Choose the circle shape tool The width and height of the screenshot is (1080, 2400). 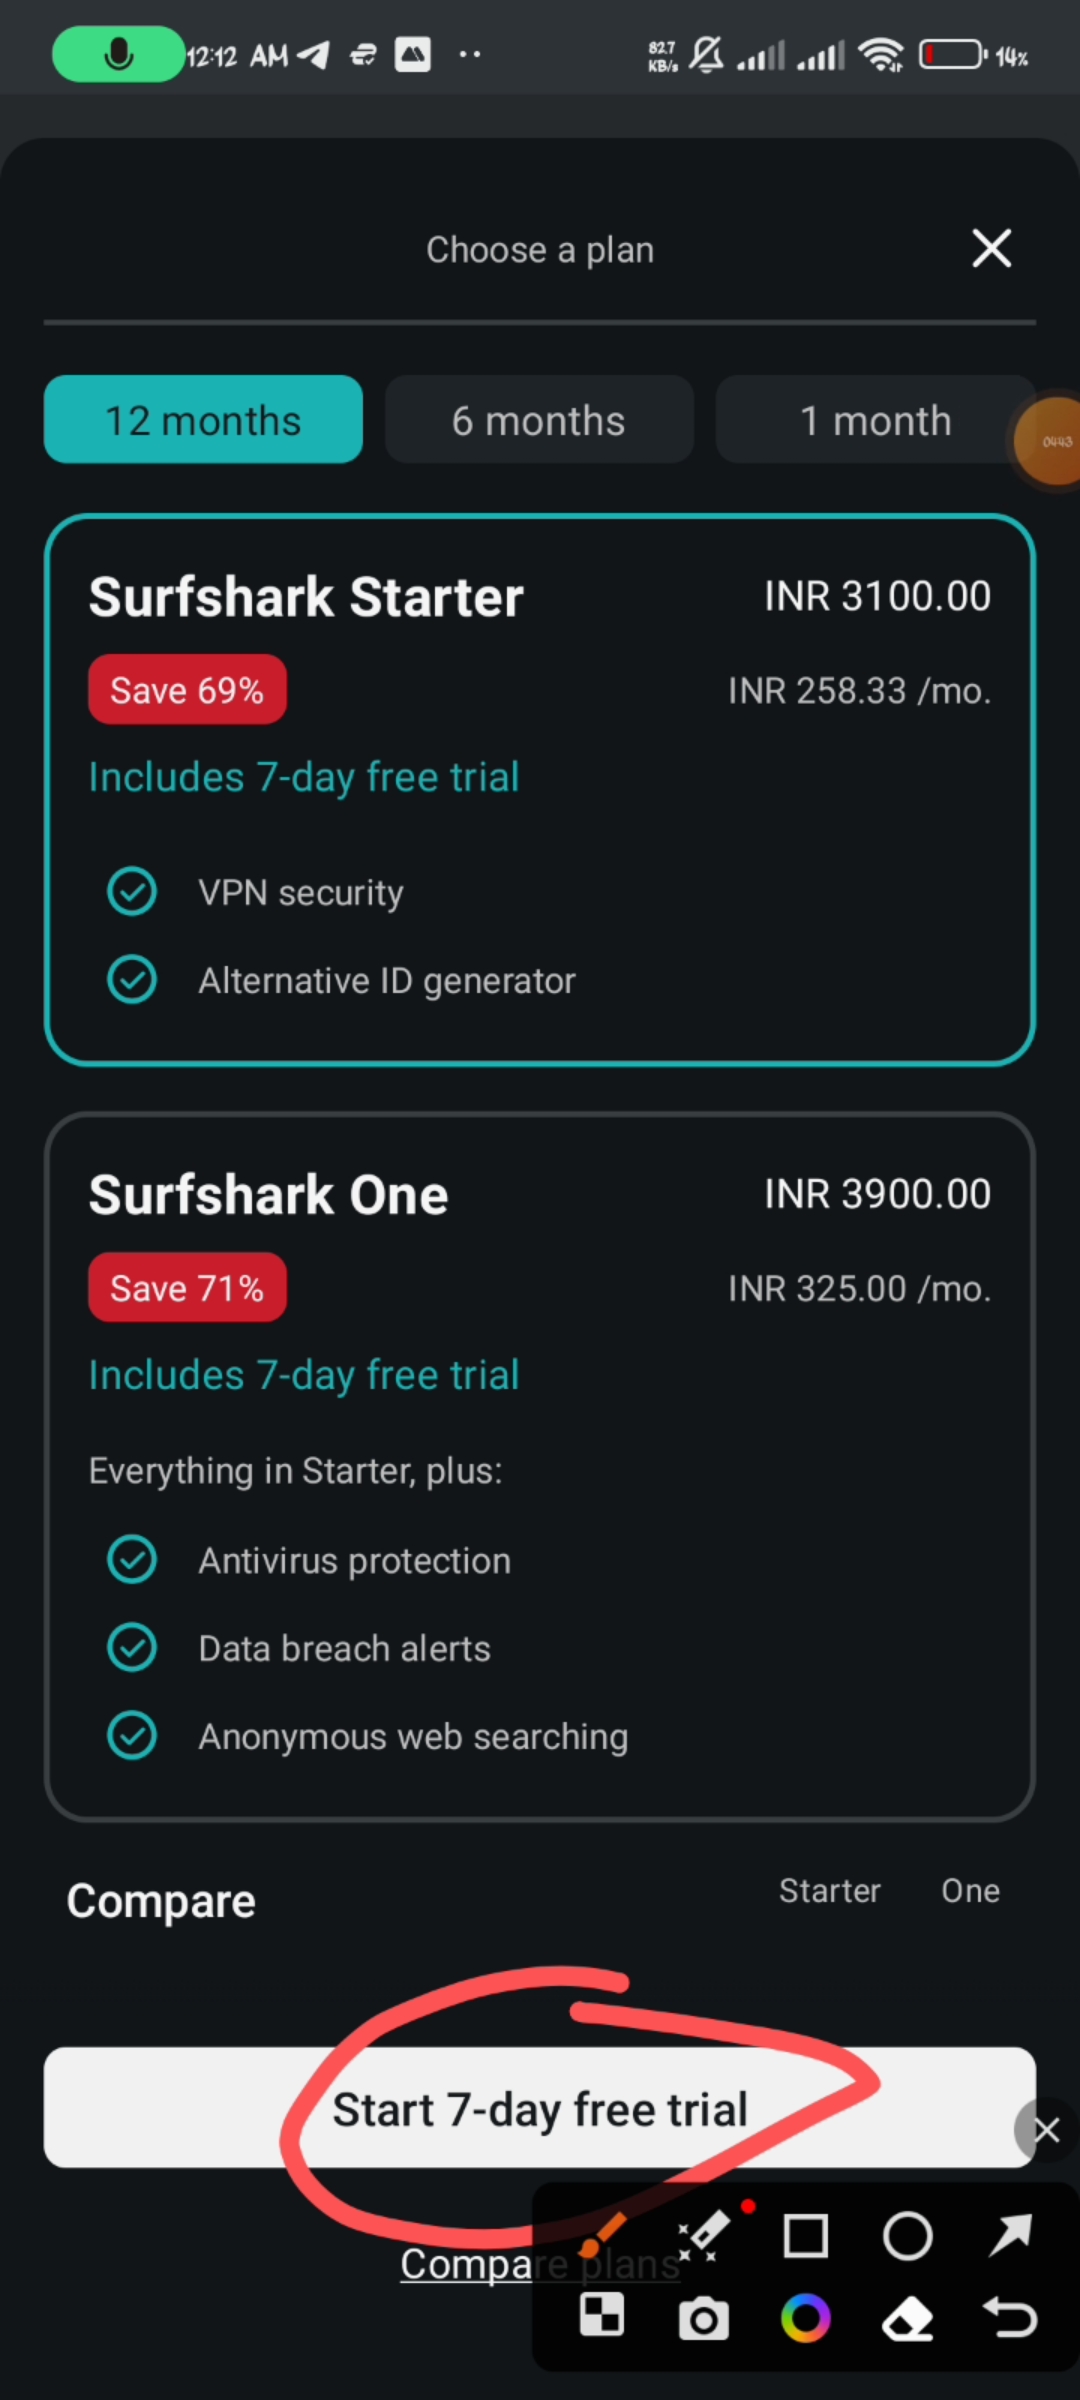coord(908,2236)
